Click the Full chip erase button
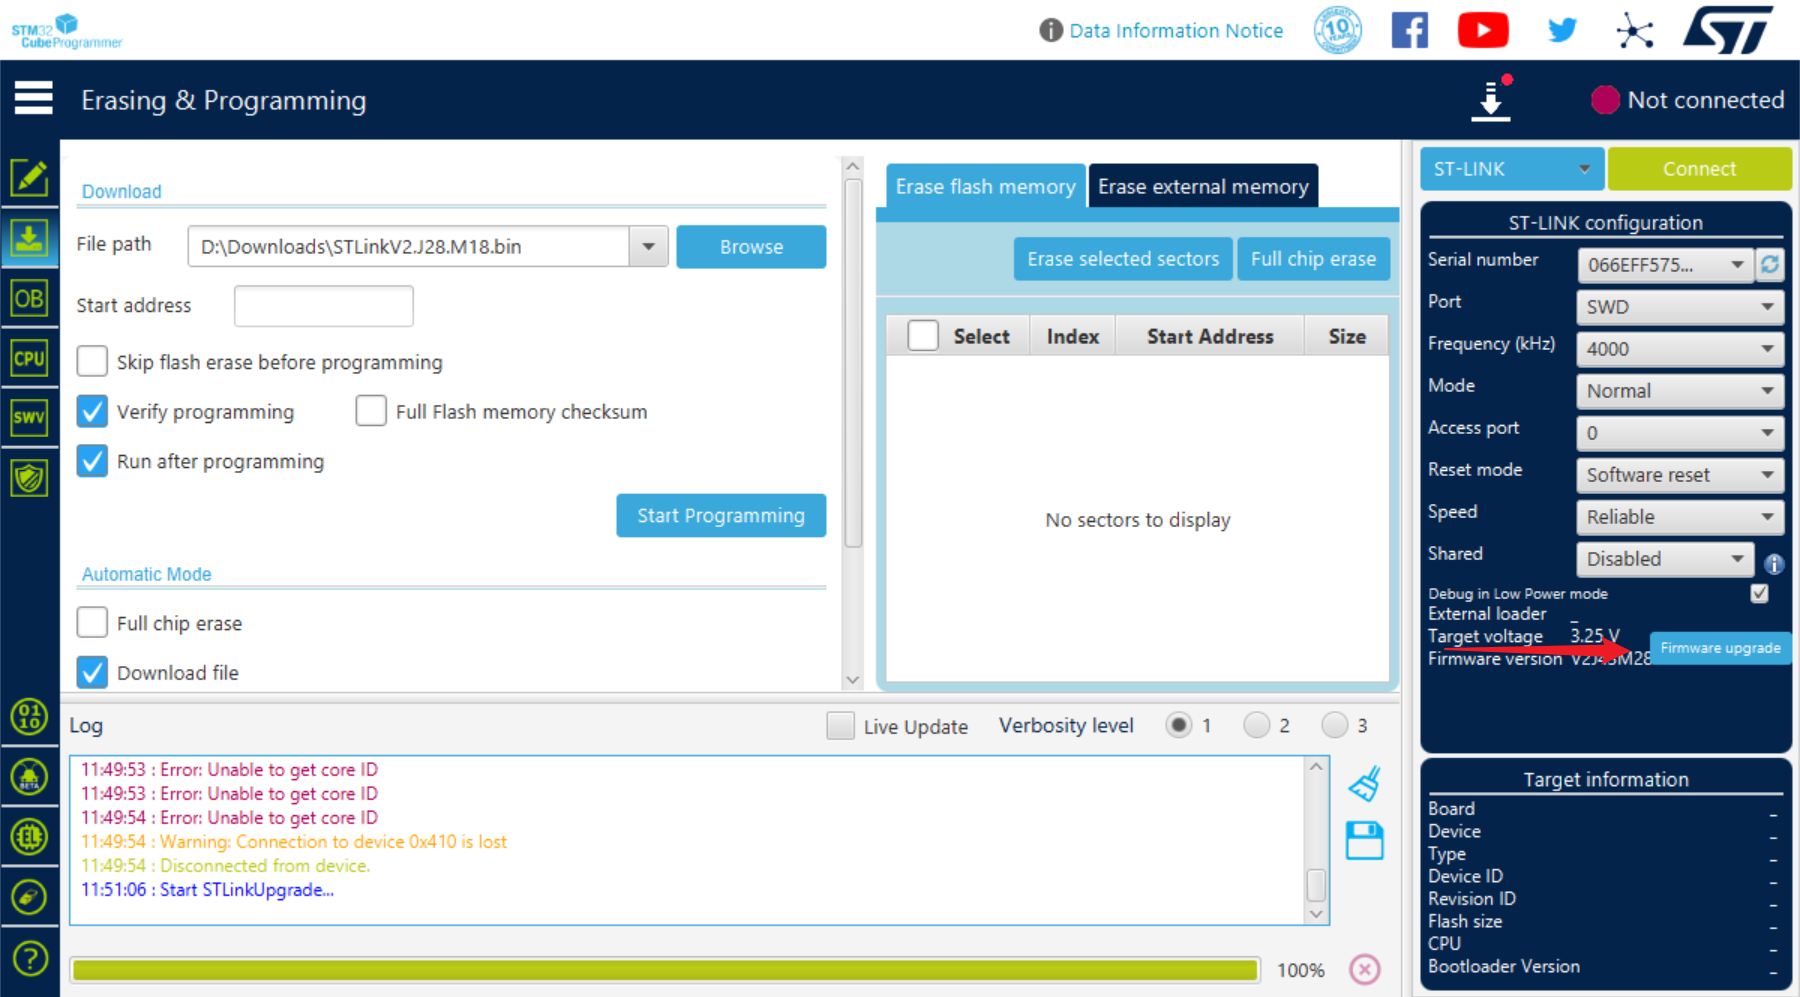This screenshot has width=1800, height=997. pos(1313,258)
